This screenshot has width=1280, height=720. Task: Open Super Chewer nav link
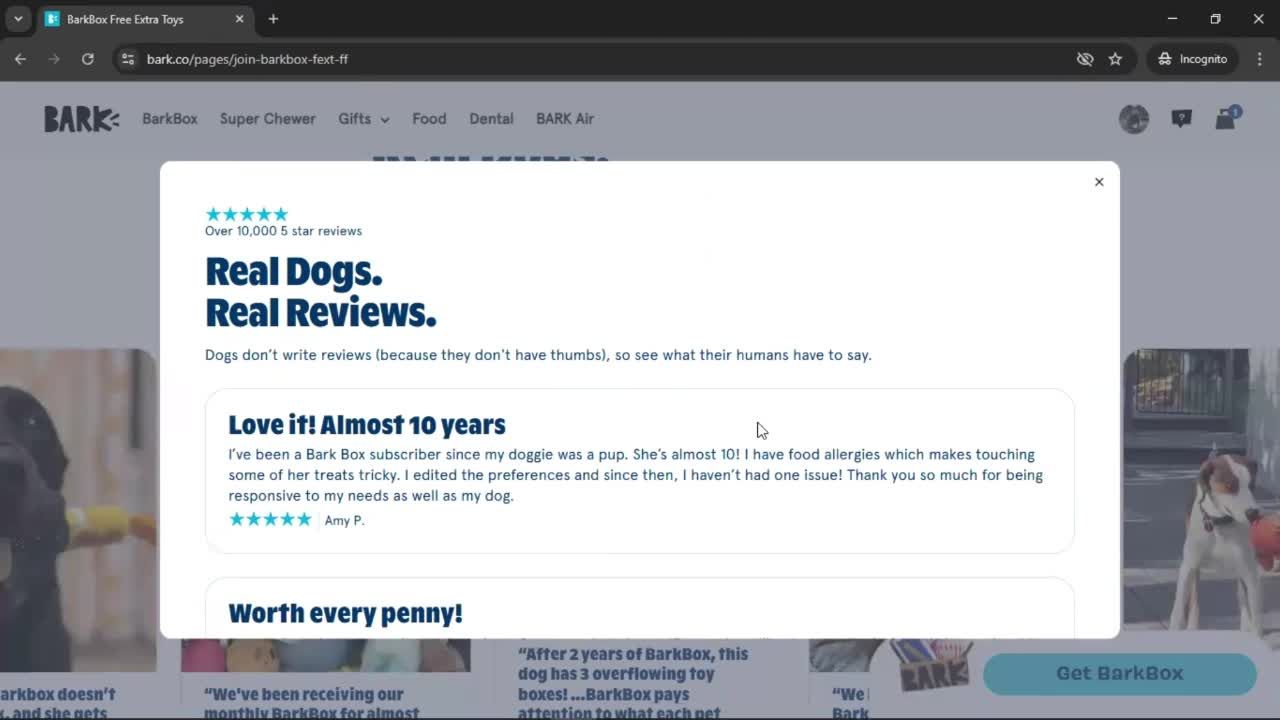268,119
